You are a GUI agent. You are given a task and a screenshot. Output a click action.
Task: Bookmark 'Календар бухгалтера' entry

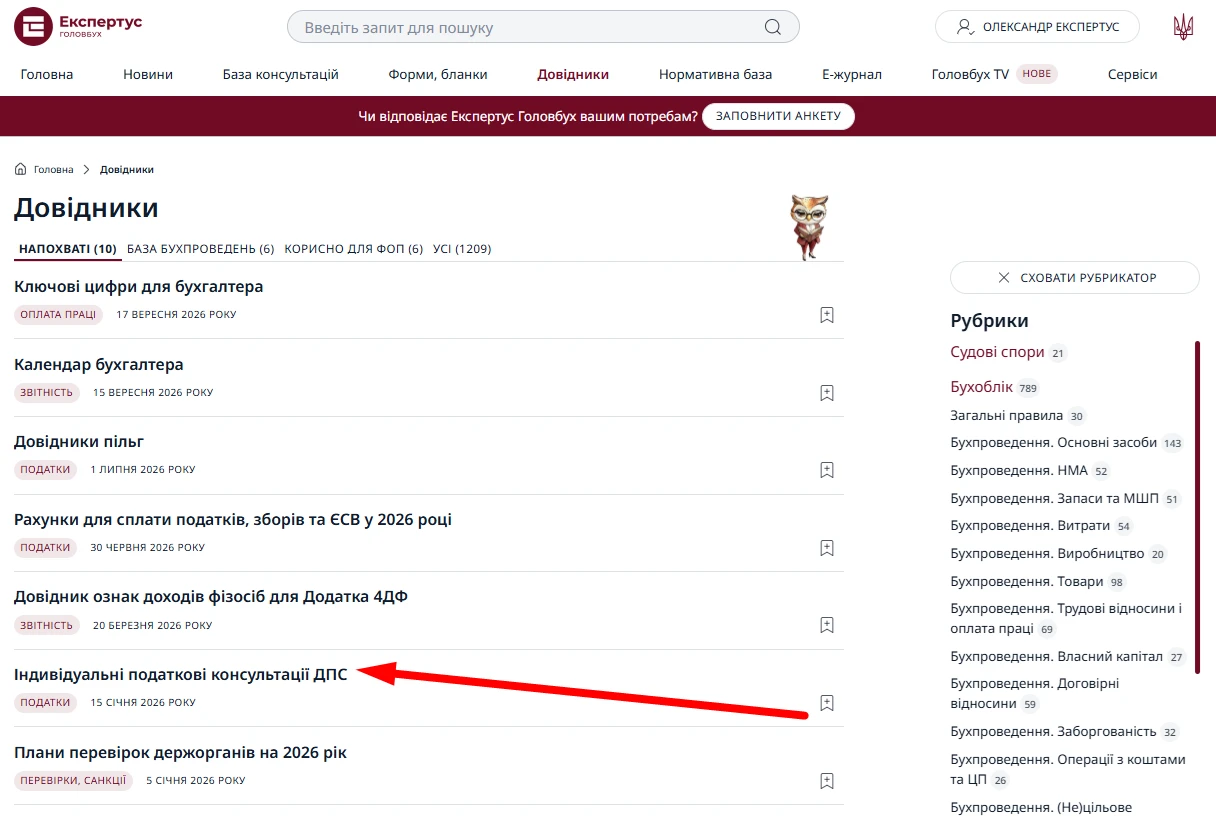pos(826,393)
